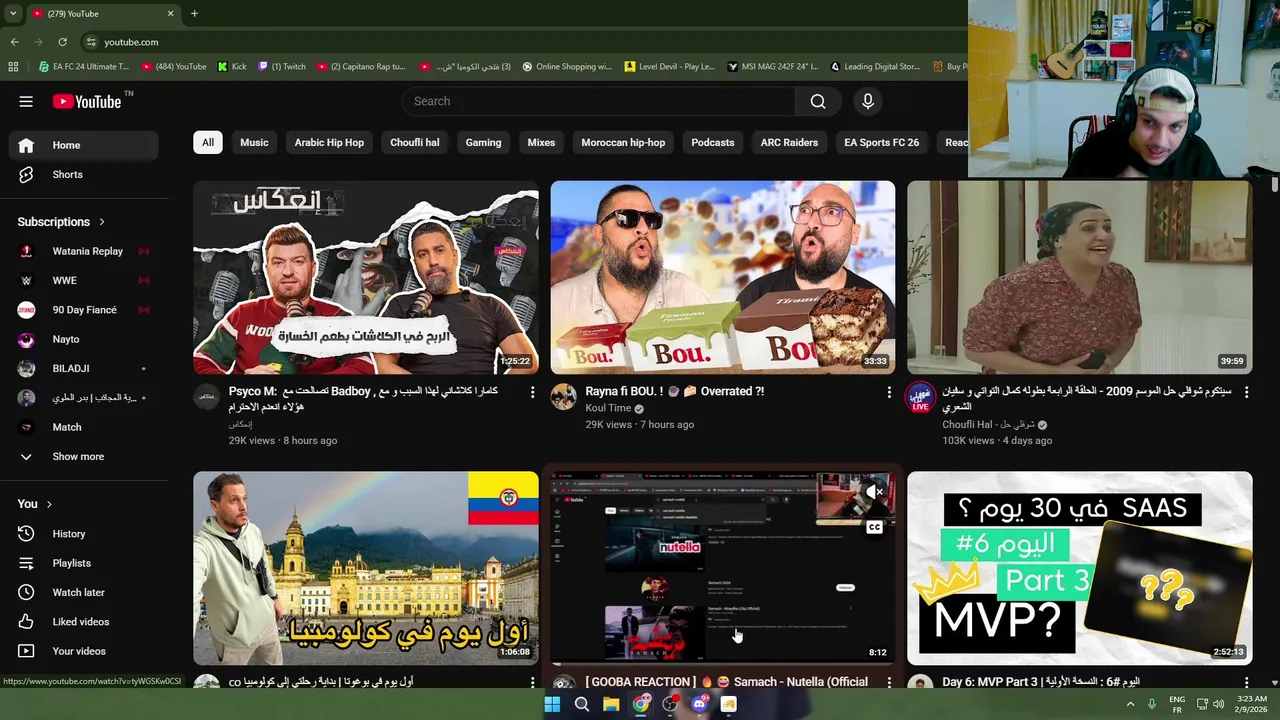Open the Nayto channel subscription
This screenshot has width=1280, height=720.
(x=84, y=339)
